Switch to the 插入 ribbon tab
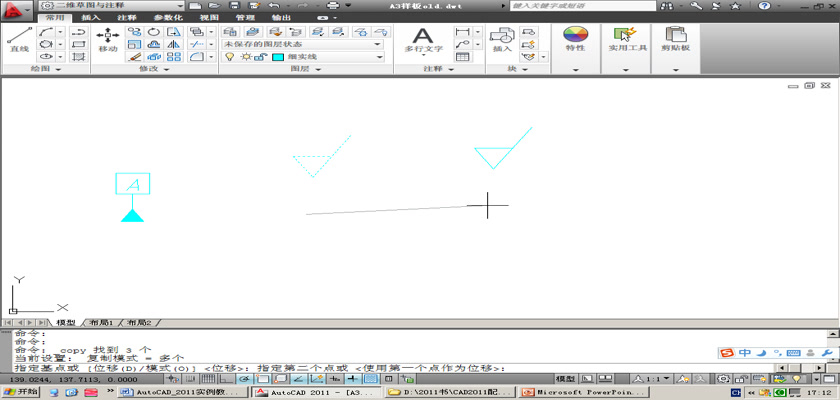This screenshot has width=840, height=400. point(91,18)
